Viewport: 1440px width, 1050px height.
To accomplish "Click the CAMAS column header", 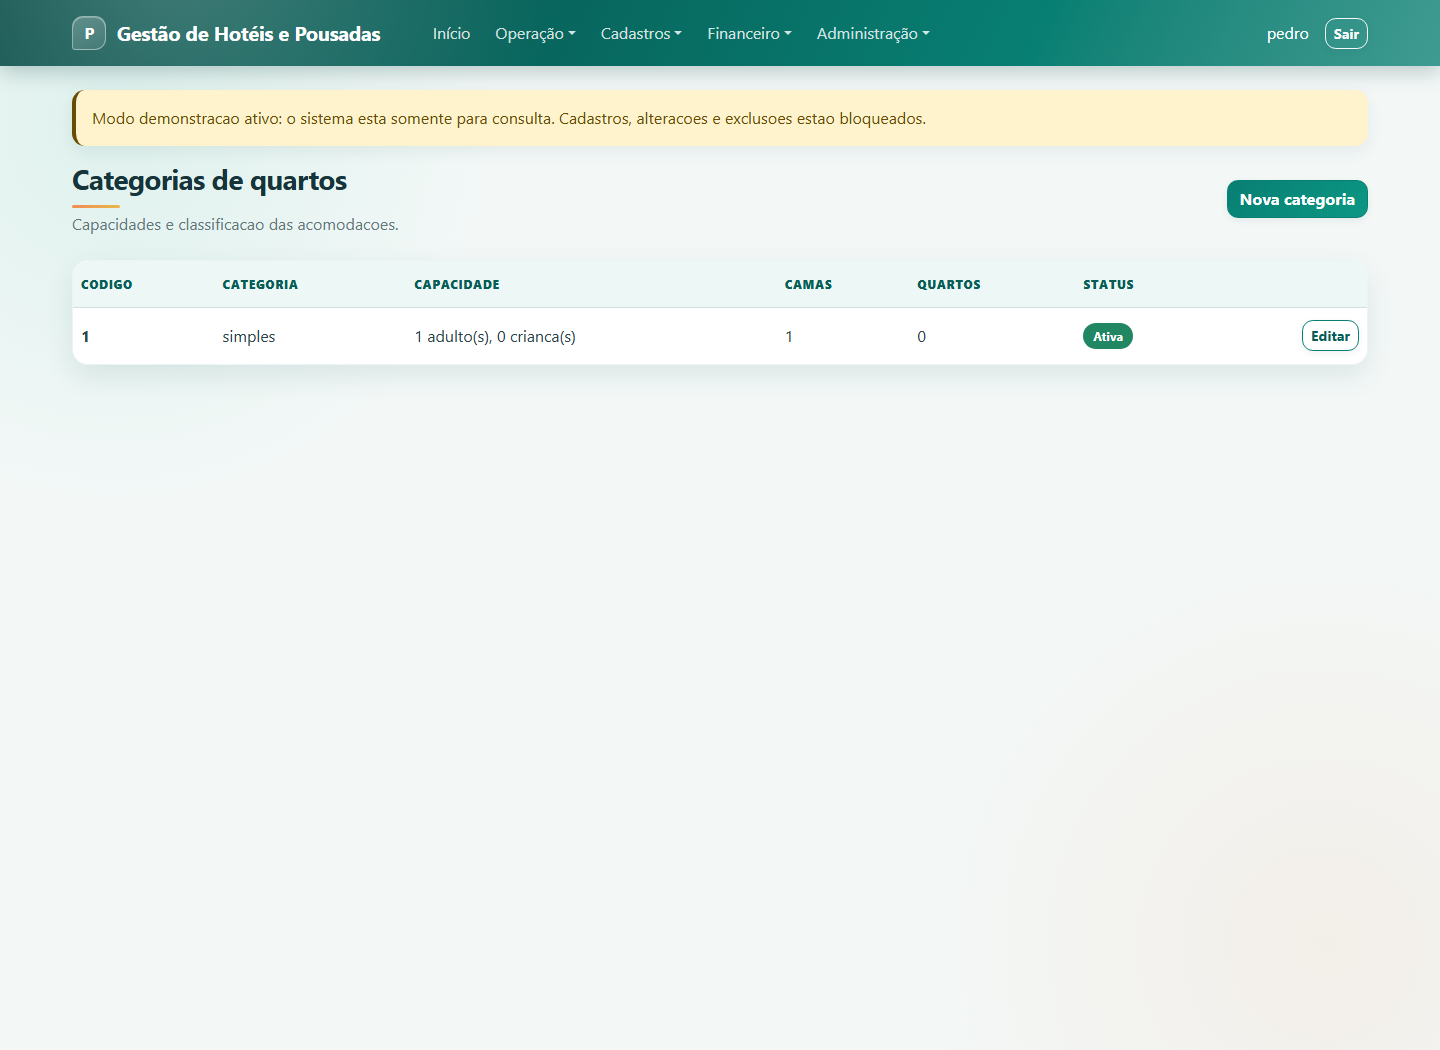I will coord(808,284).
